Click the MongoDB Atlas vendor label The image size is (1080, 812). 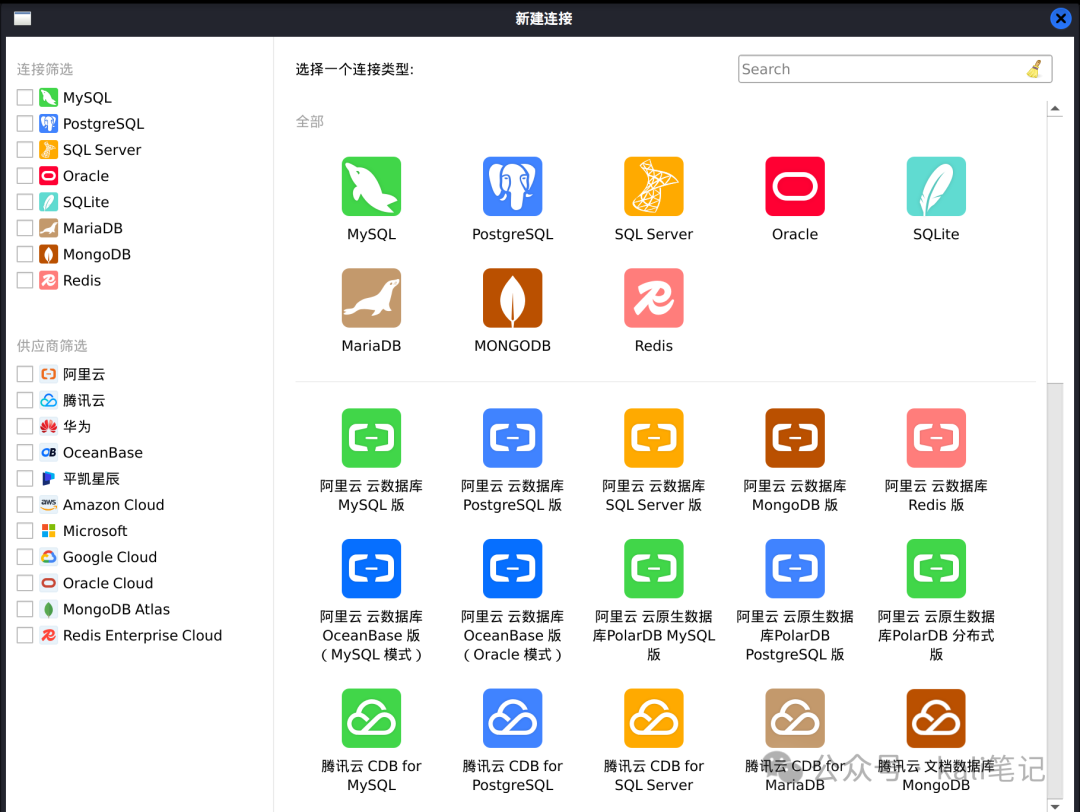pos(116,610)
